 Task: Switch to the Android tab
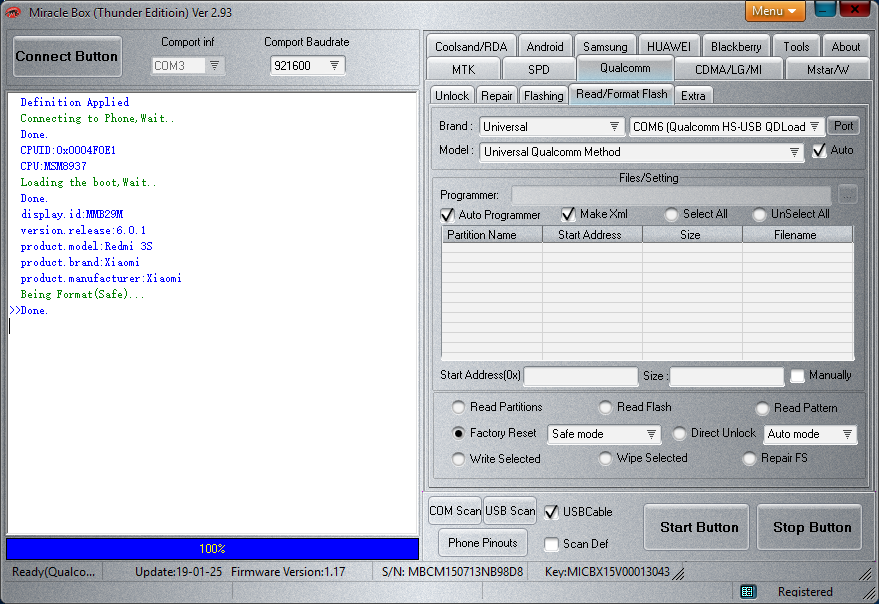545,47
